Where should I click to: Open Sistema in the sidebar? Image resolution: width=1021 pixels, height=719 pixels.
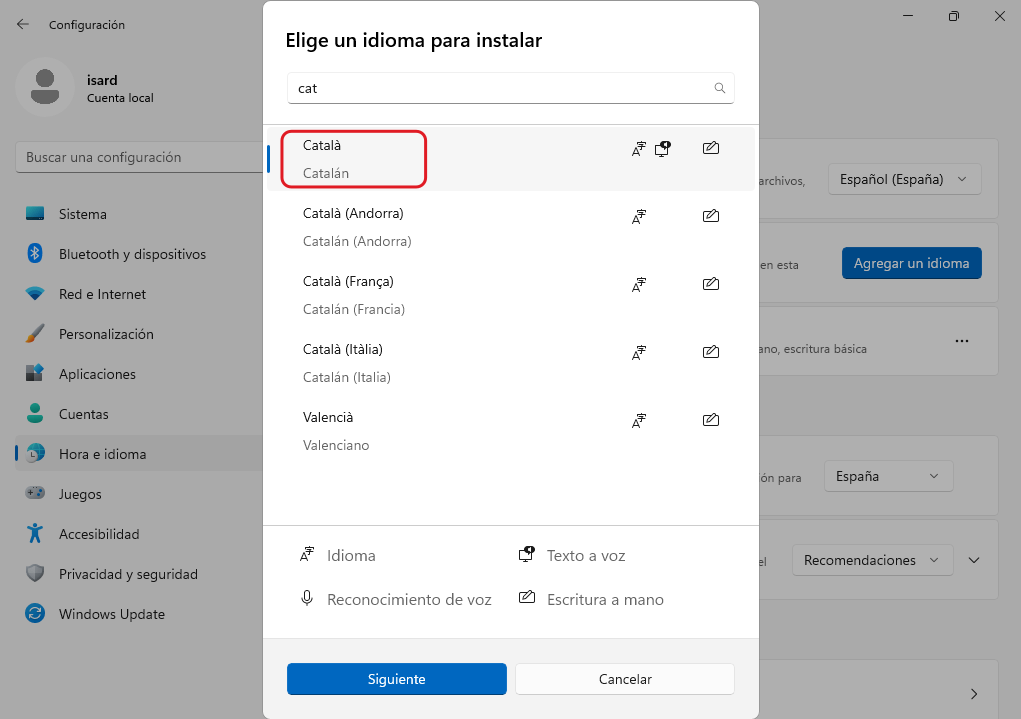point(82,214)
